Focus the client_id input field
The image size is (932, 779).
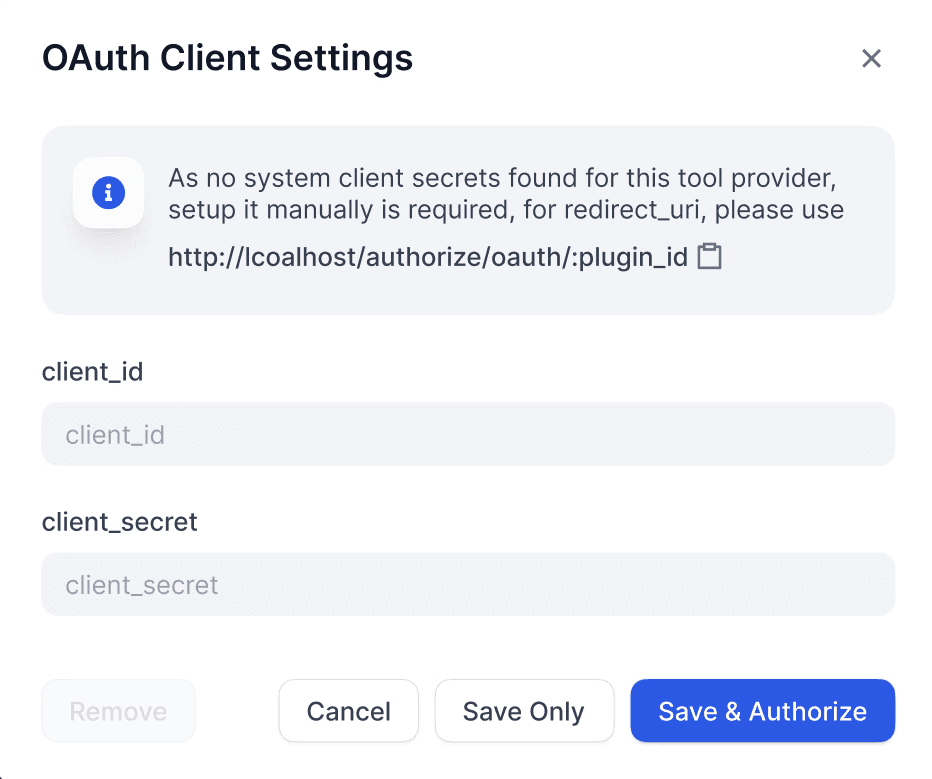pyautogui.click(x=467, y=435)
